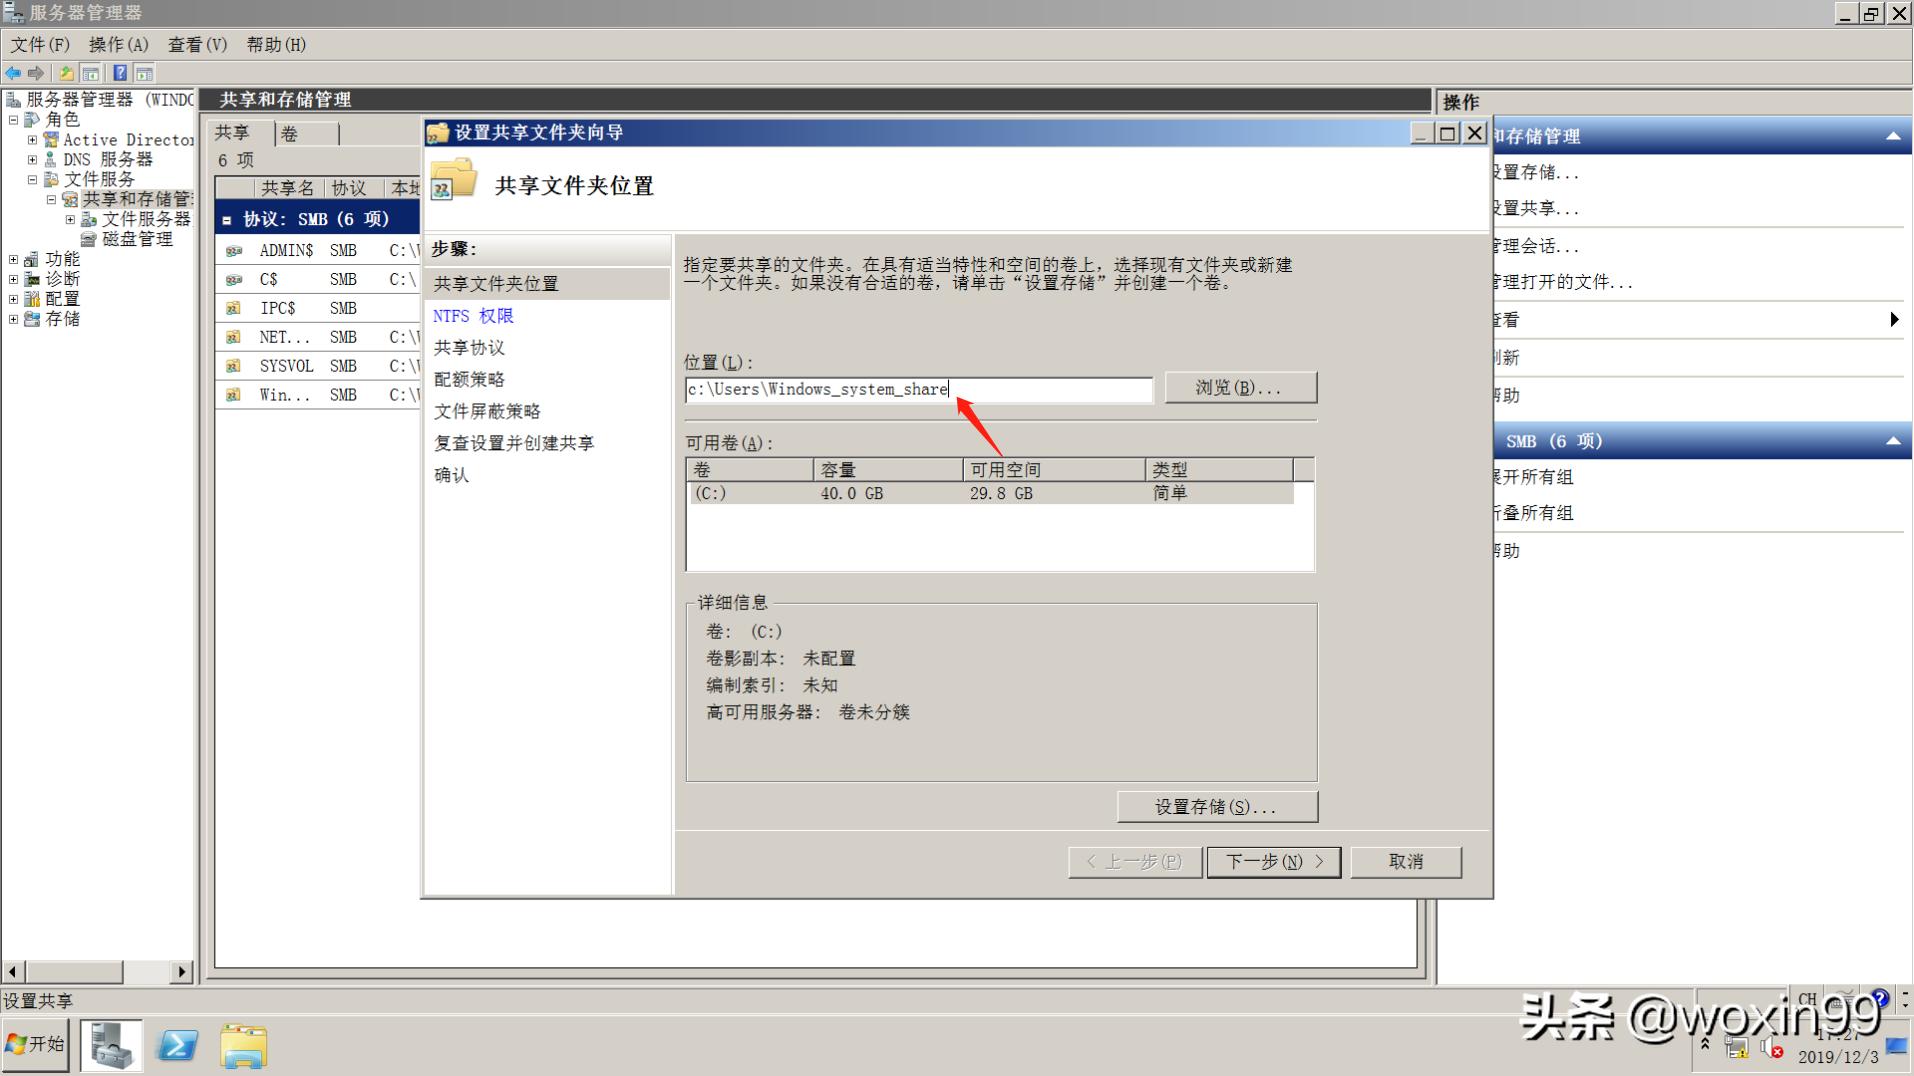Select 磁盘管理 in the console tree
This screenshot has width=1914, height=1076.
[135, 239]
